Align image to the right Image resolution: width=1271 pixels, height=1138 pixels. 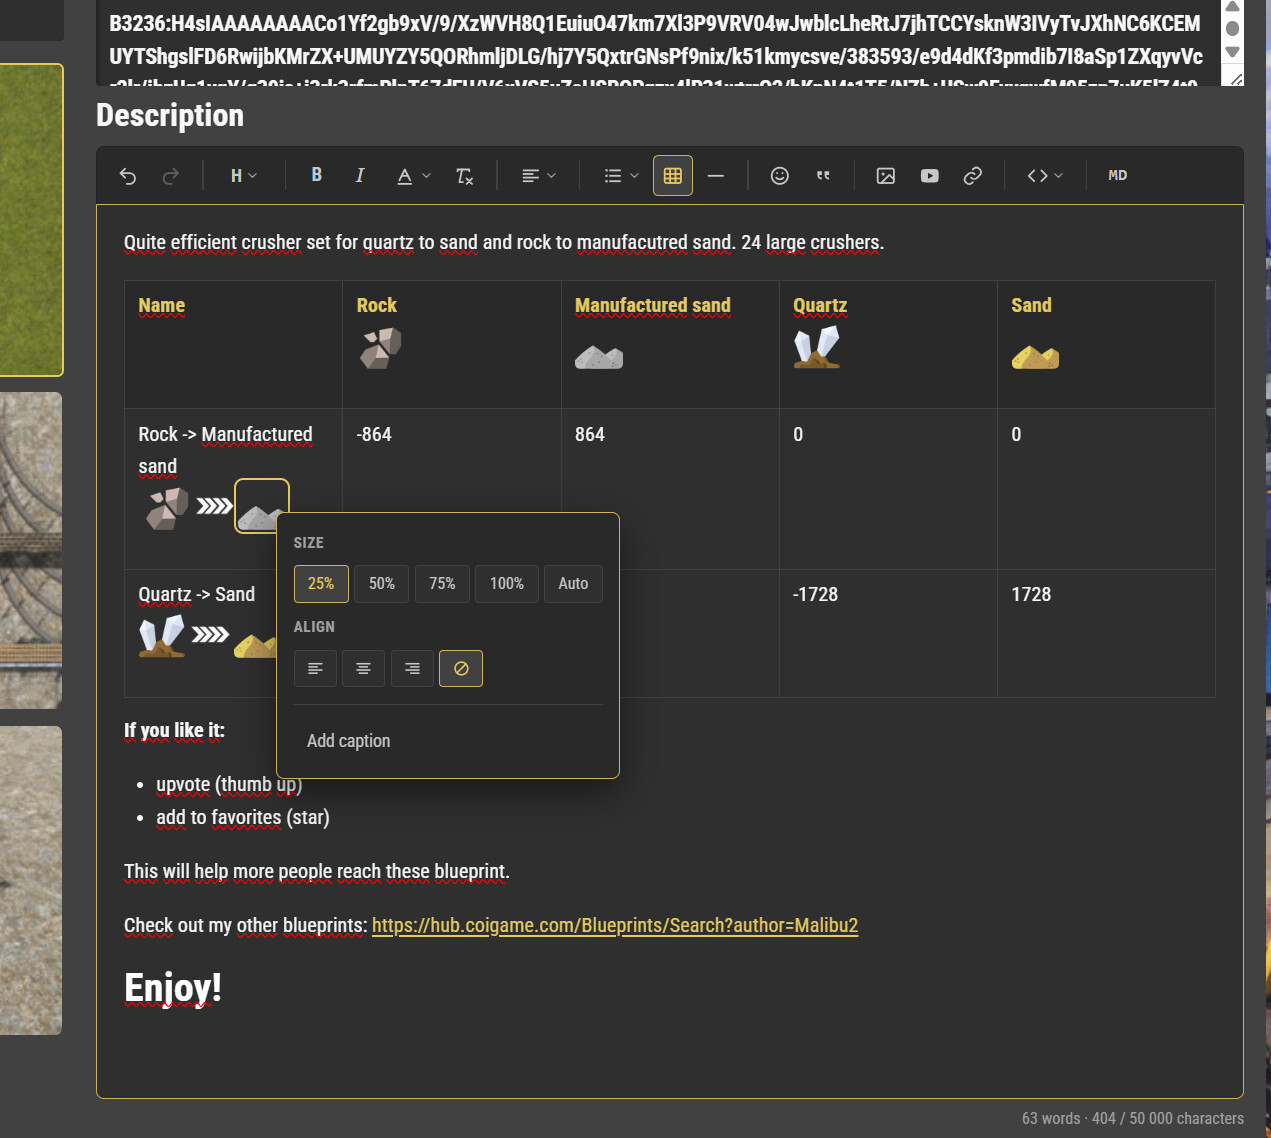point(412,668)
